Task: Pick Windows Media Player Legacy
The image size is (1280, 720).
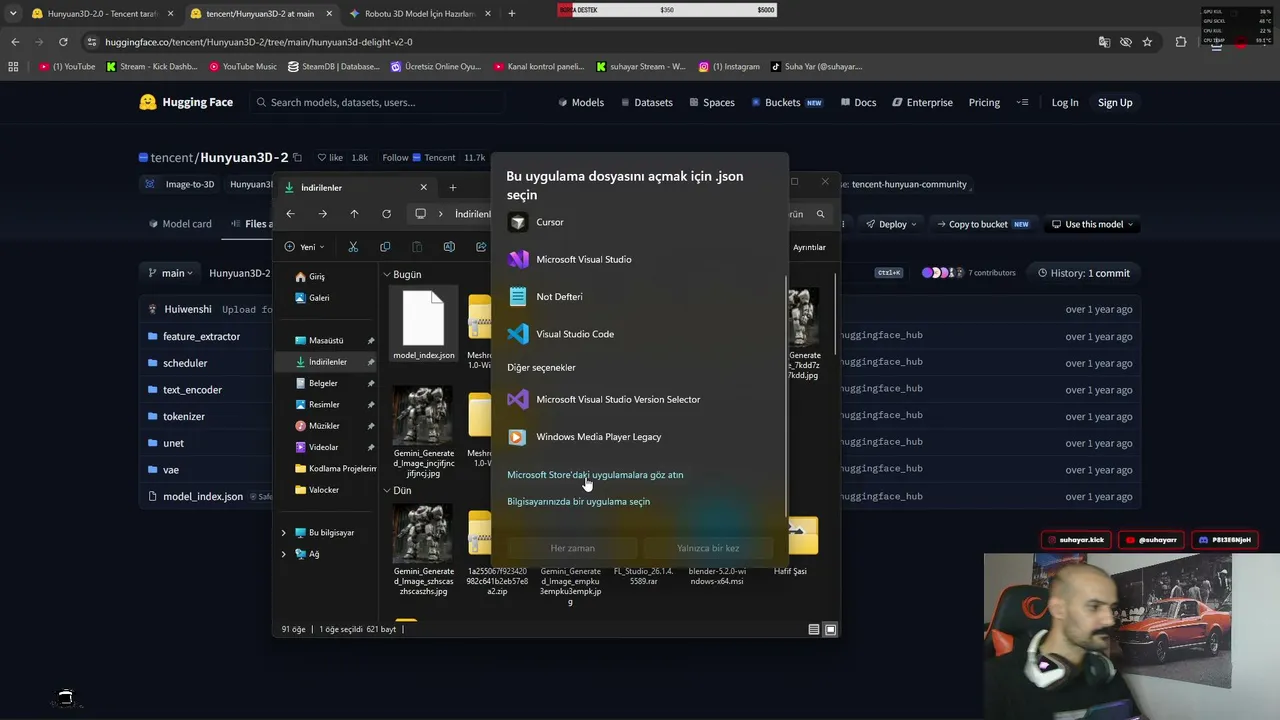Action: [x=640, y=437]
